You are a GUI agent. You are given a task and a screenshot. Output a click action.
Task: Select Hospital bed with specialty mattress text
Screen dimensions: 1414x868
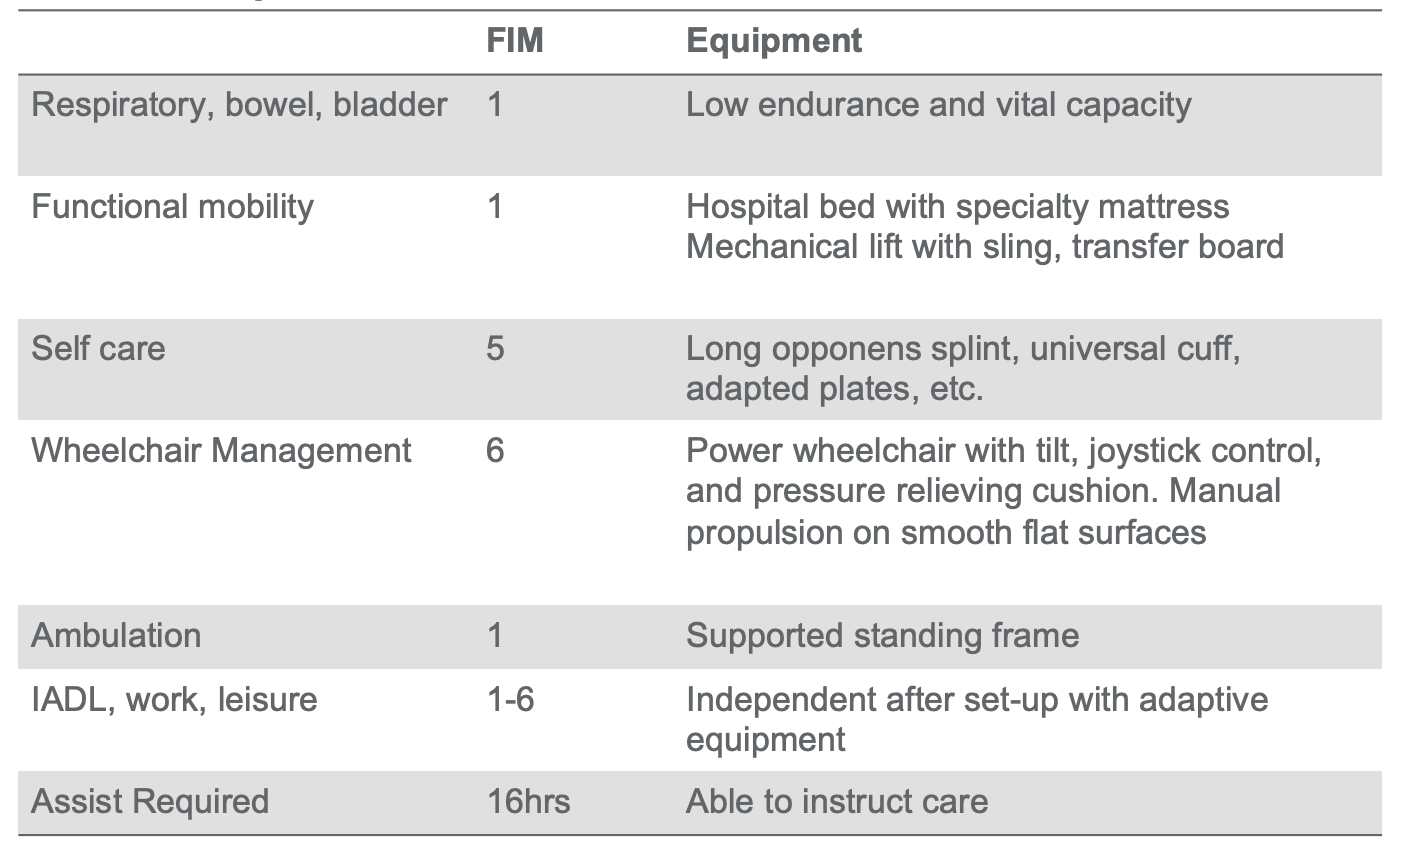(x=958, y=207)
